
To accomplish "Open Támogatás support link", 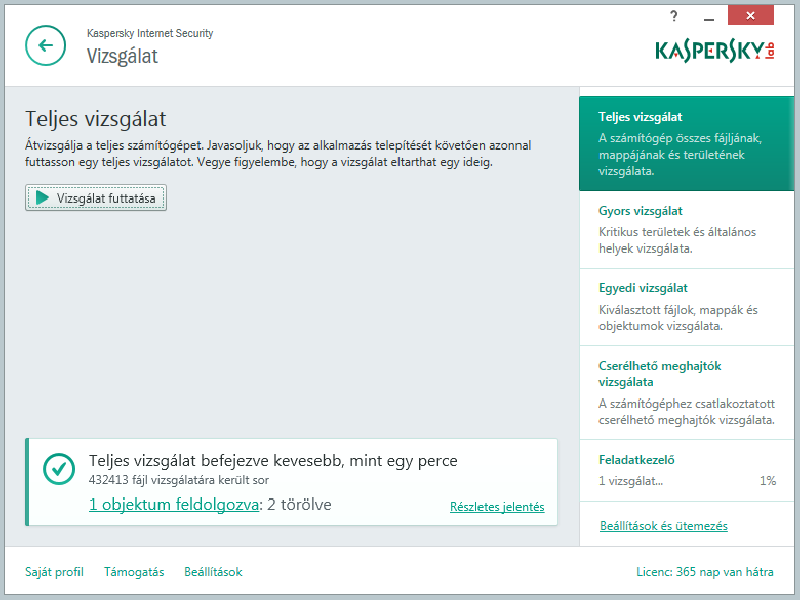I will pyautogui.click(x=134, y=572).
